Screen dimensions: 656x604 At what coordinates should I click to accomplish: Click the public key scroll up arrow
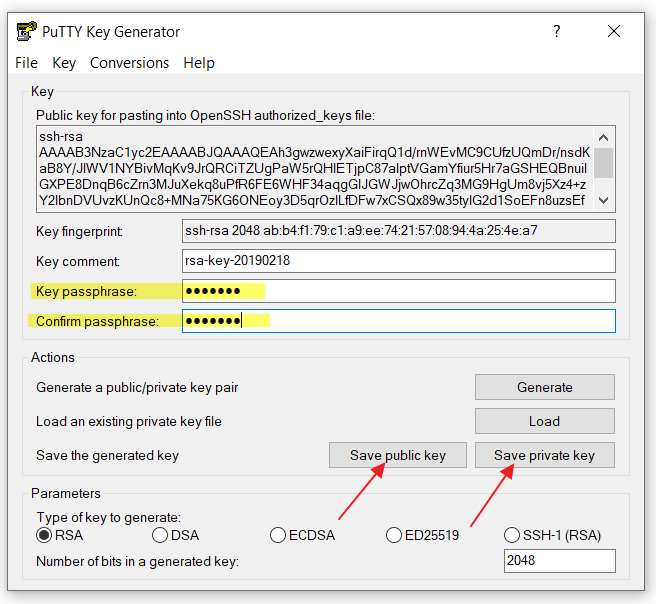[x=603, y=138]
